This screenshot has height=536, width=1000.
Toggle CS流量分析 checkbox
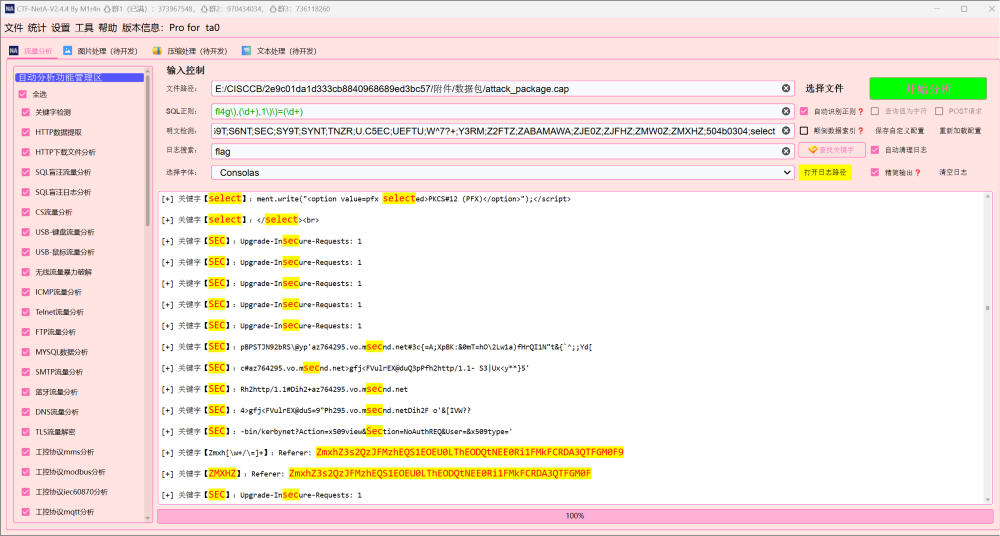coord(26,212)
